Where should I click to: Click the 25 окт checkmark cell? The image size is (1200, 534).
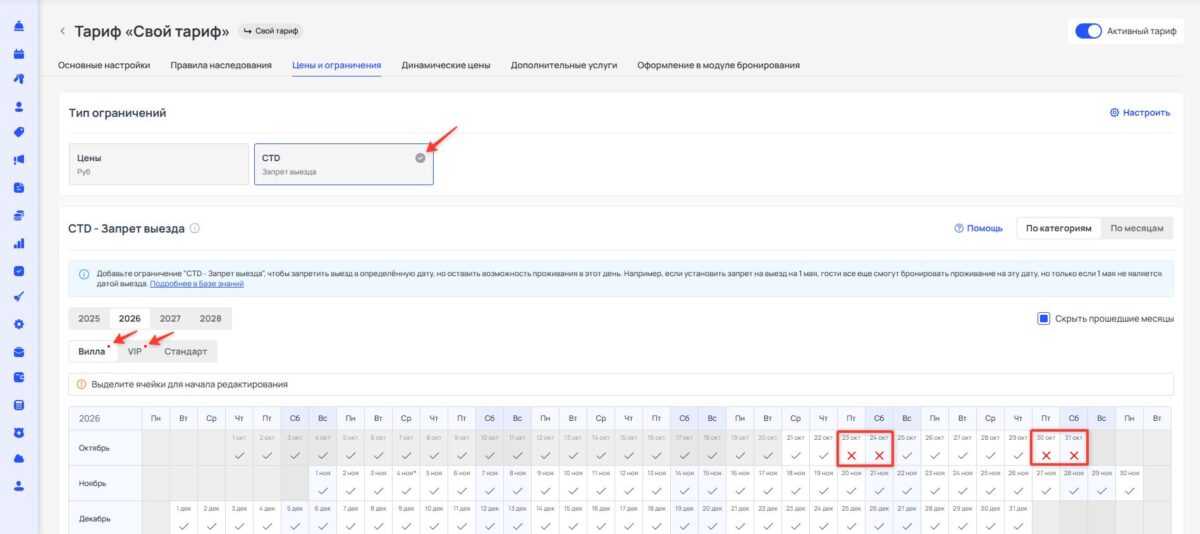tap(907, 446)
